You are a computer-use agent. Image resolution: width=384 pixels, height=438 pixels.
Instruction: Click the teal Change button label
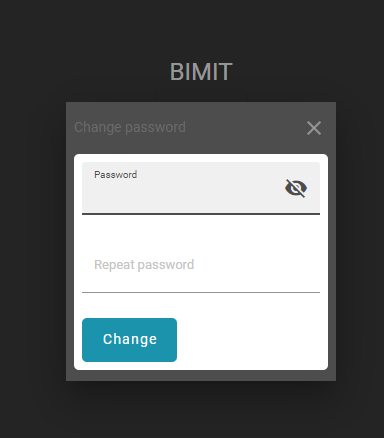[x=130, y=339]
